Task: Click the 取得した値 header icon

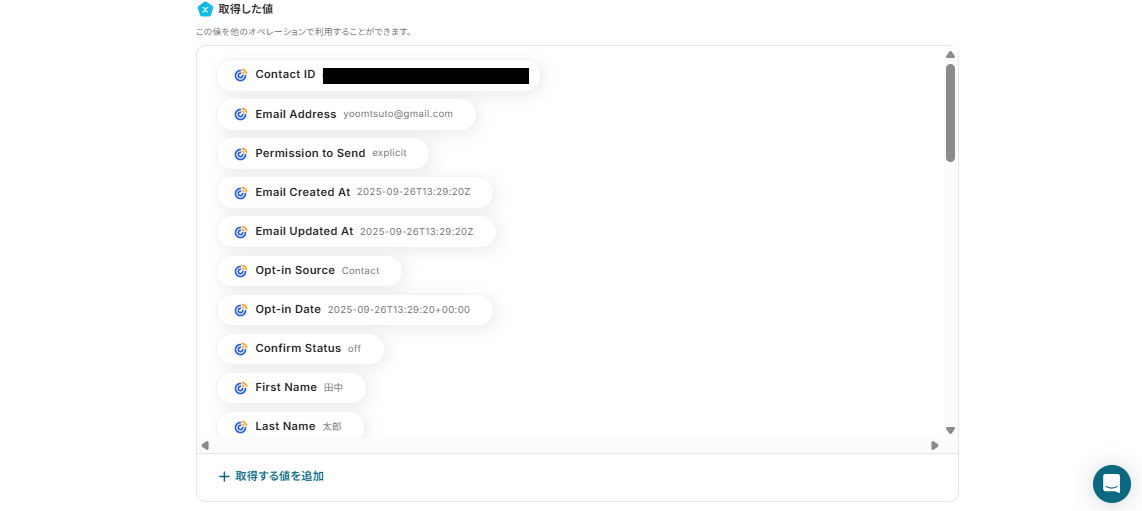Action: 205,9
